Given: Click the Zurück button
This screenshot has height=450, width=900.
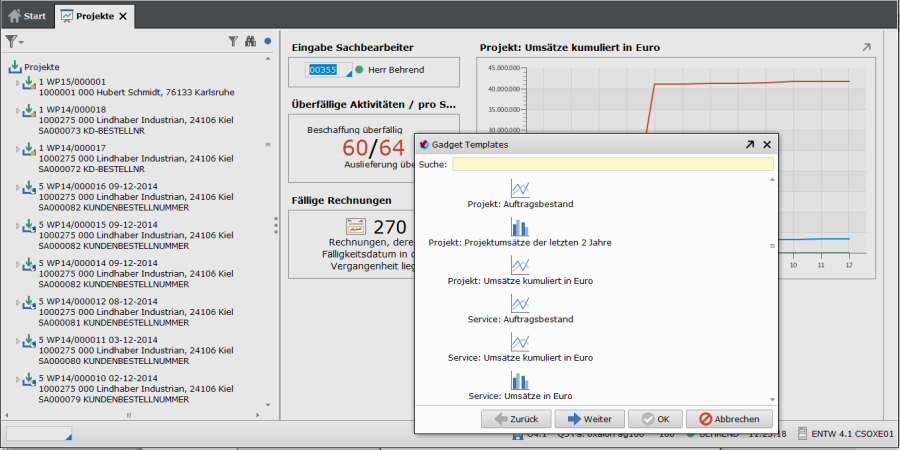Looking at the screenshot, I should pos(517,419).
